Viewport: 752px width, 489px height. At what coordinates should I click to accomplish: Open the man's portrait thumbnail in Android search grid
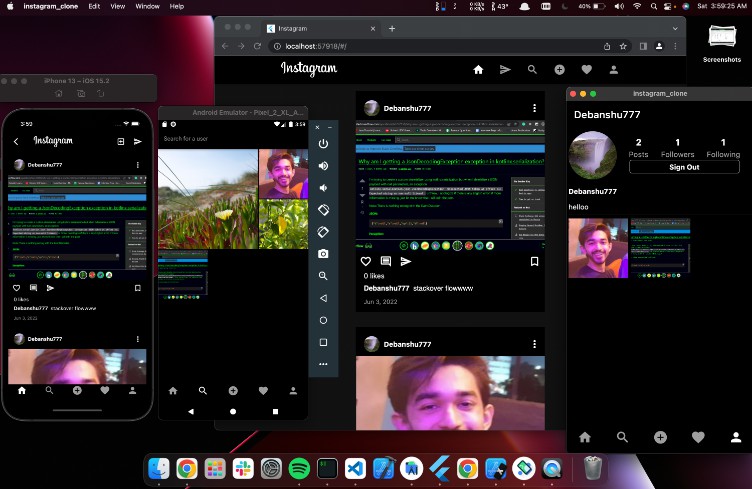click(283, 174)
